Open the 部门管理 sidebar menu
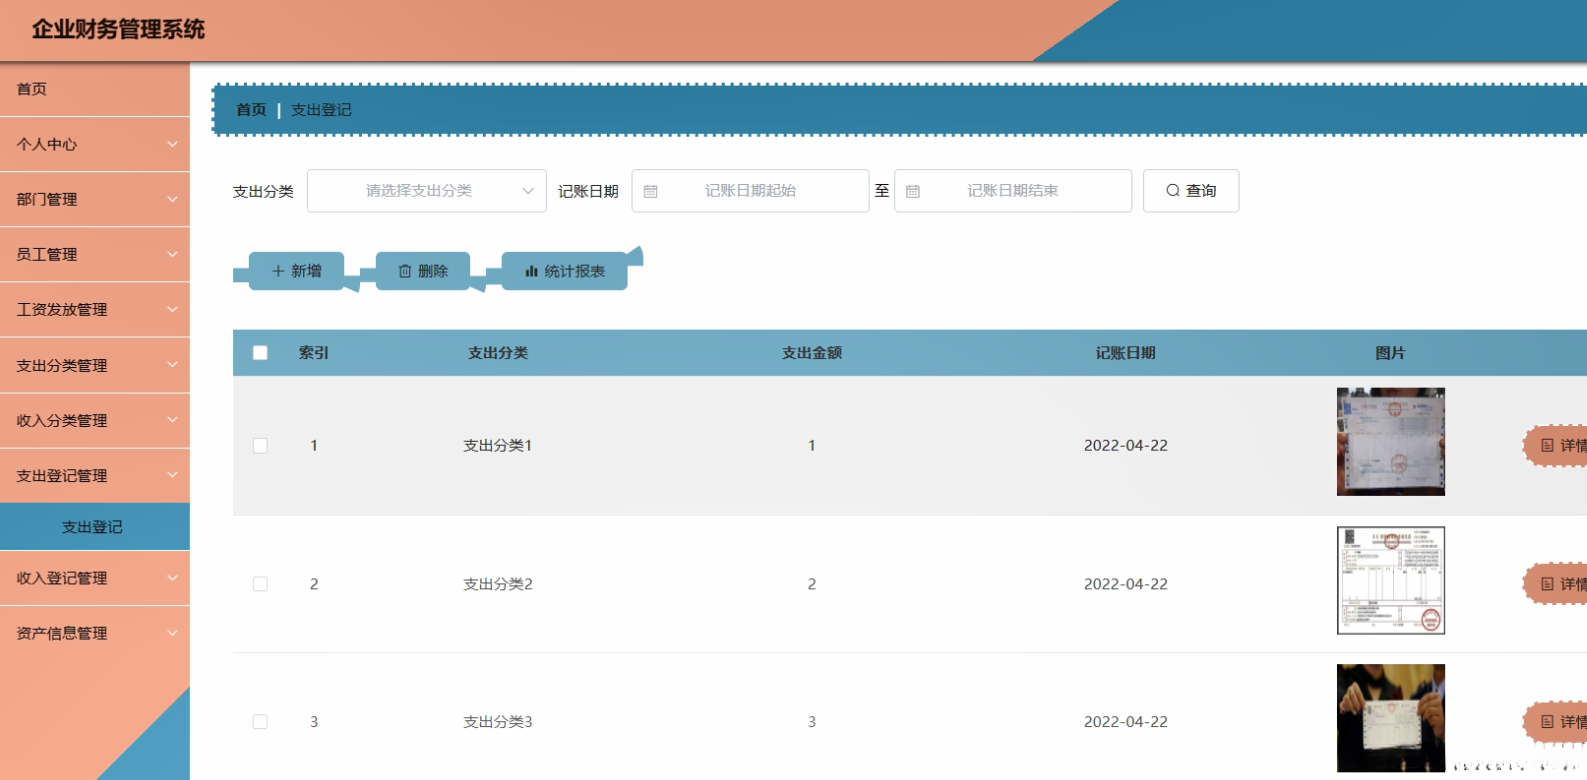The width and height of the screenshot is (1587, 780). [x=95, y=199]
